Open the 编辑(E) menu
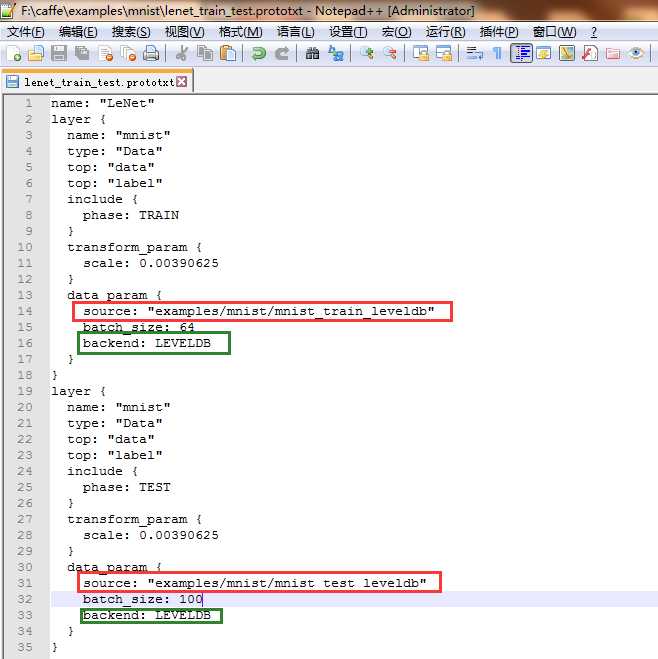The width and height of the screenshot is (658, 659). 78,32
